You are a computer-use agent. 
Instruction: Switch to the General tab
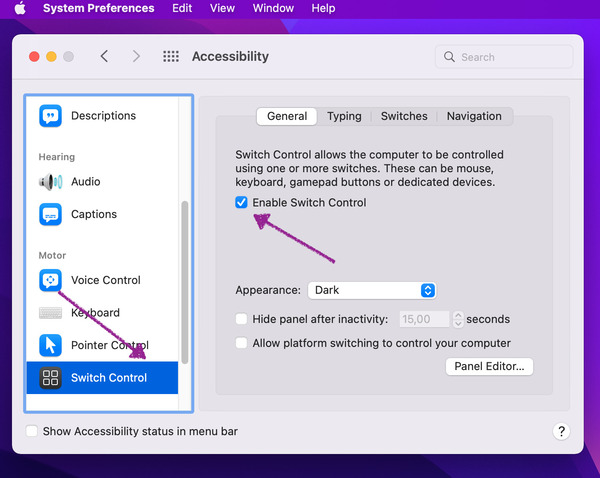point(287,116)
